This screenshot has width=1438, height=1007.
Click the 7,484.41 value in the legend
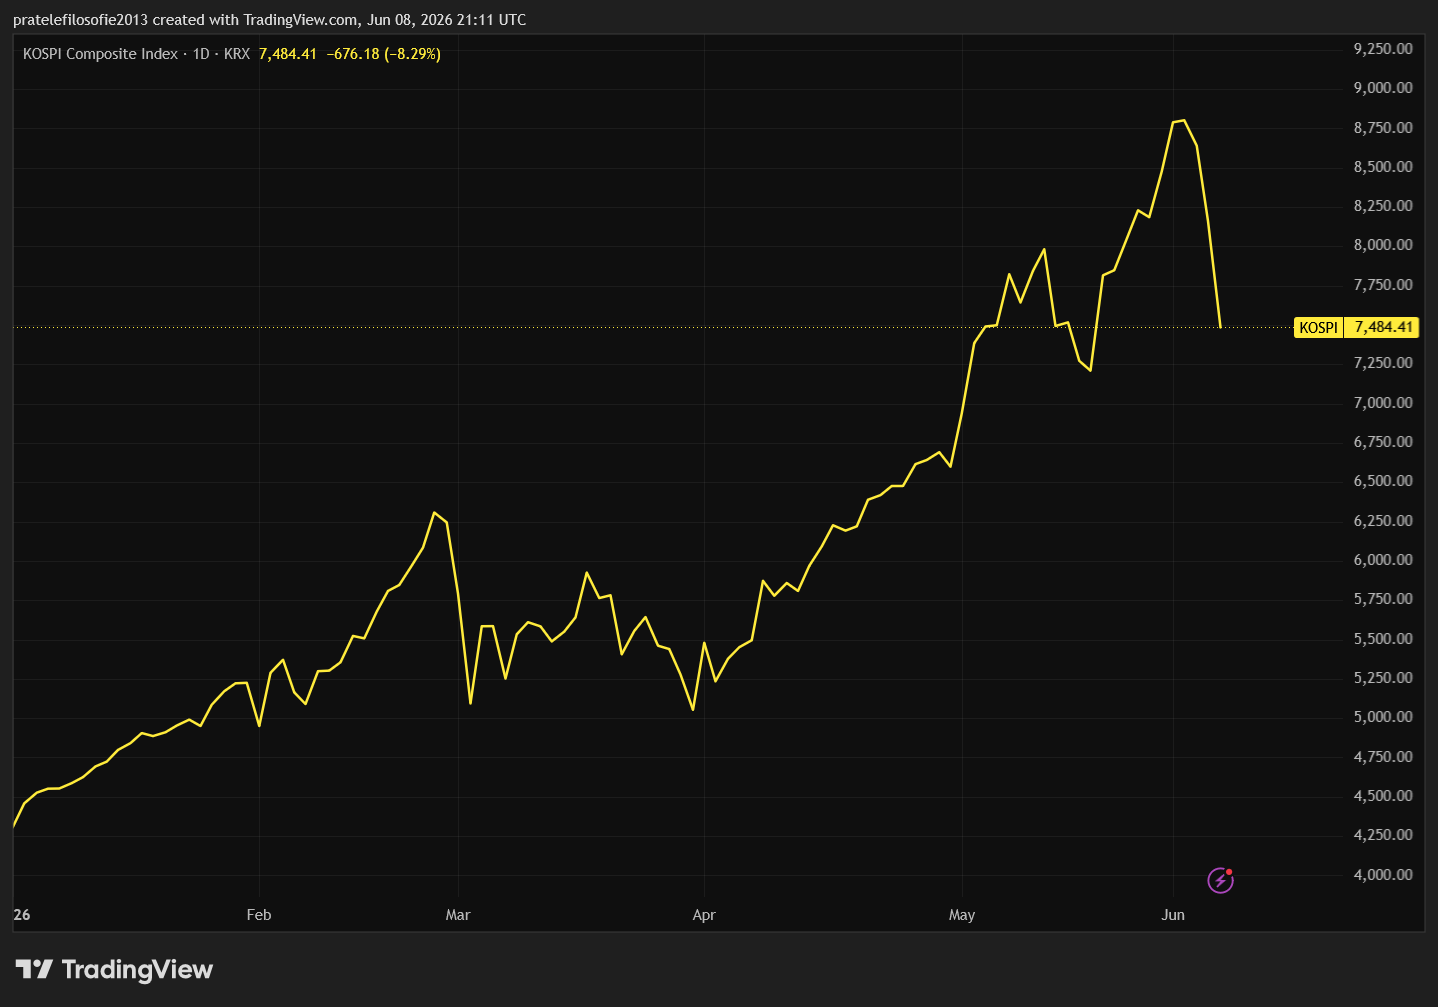point(288,54)
